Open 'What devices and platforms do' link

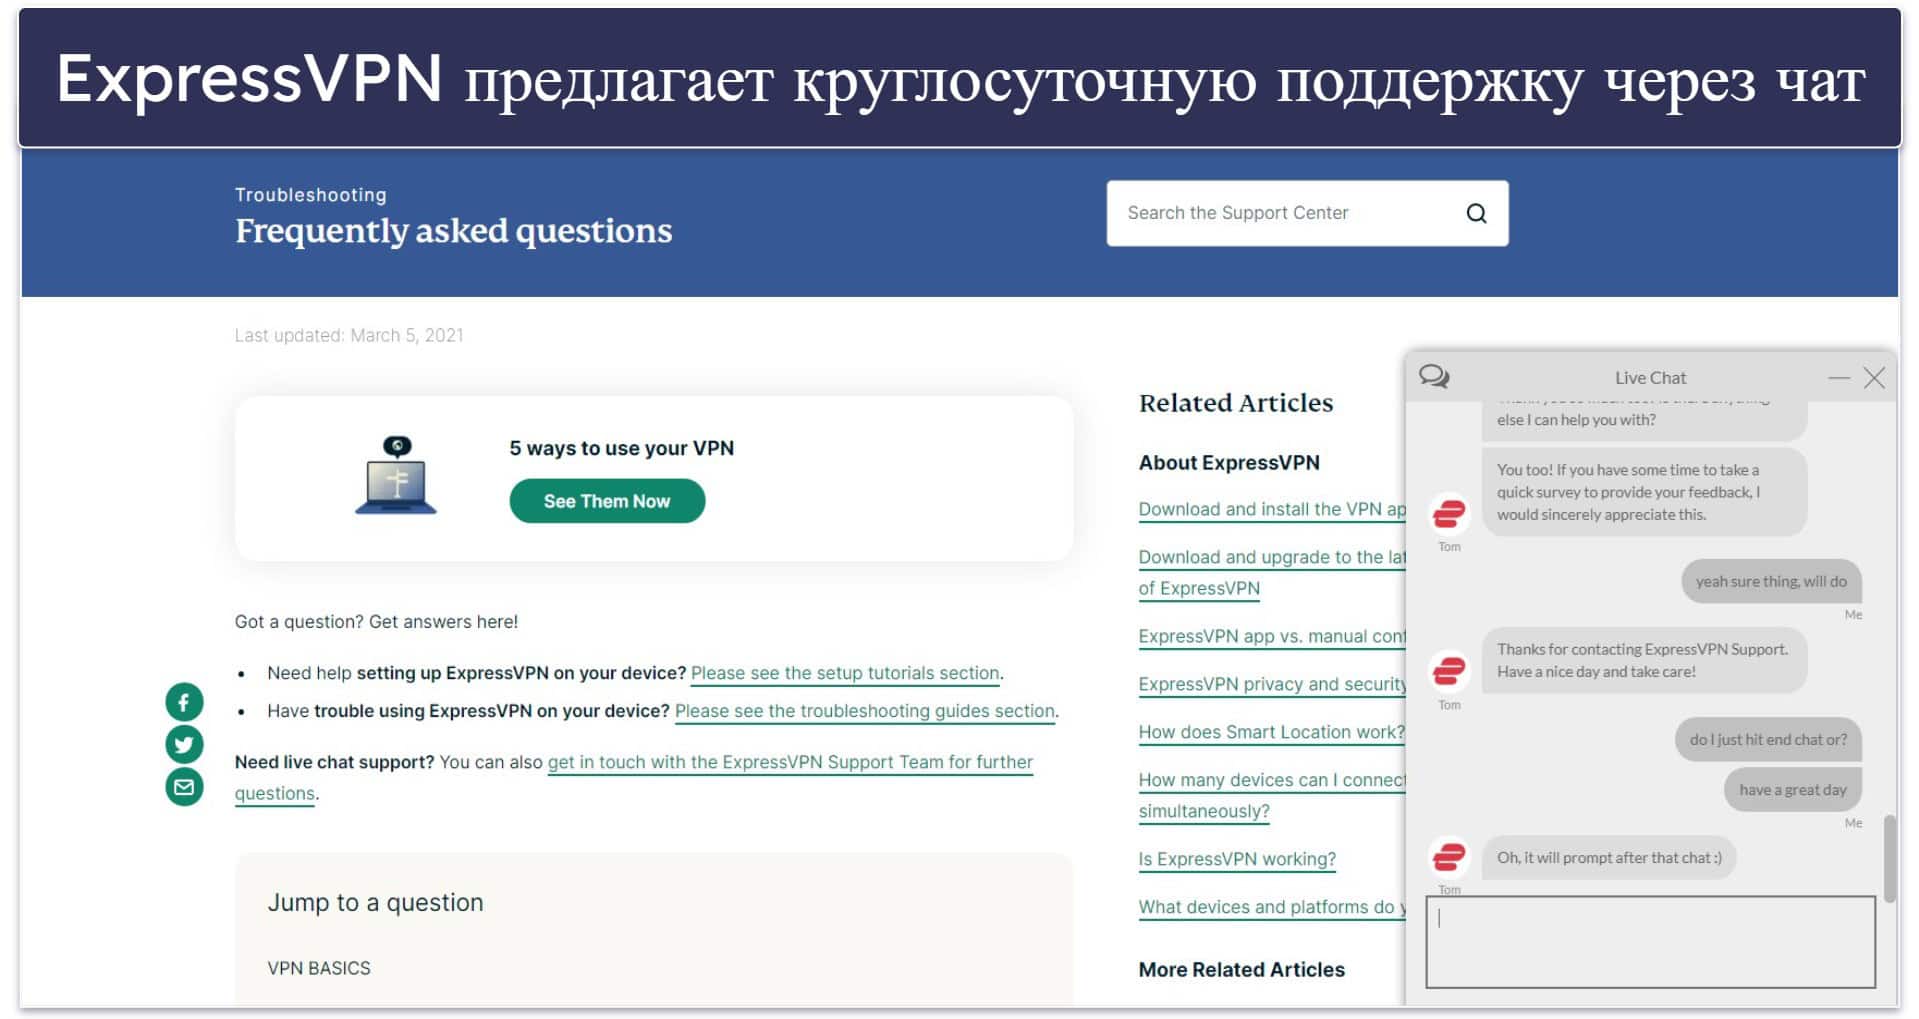1272,907
